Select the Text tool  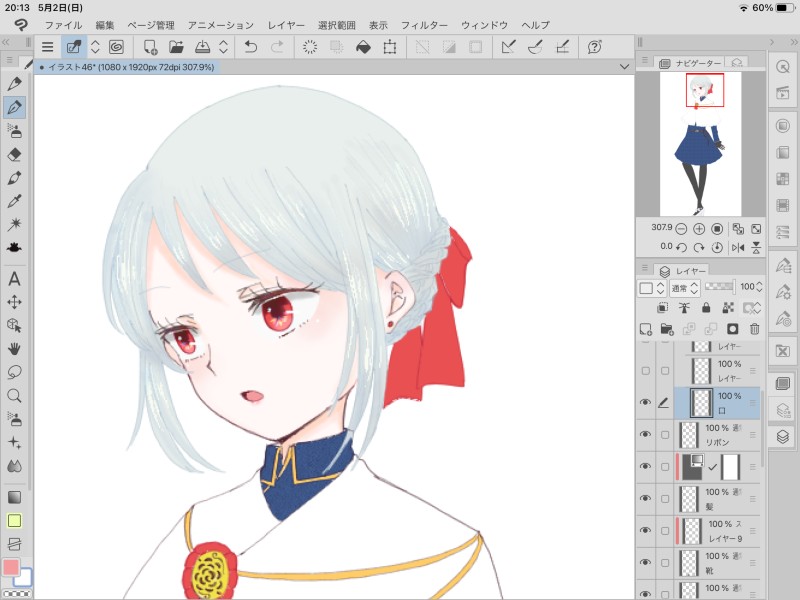point(14,279)
